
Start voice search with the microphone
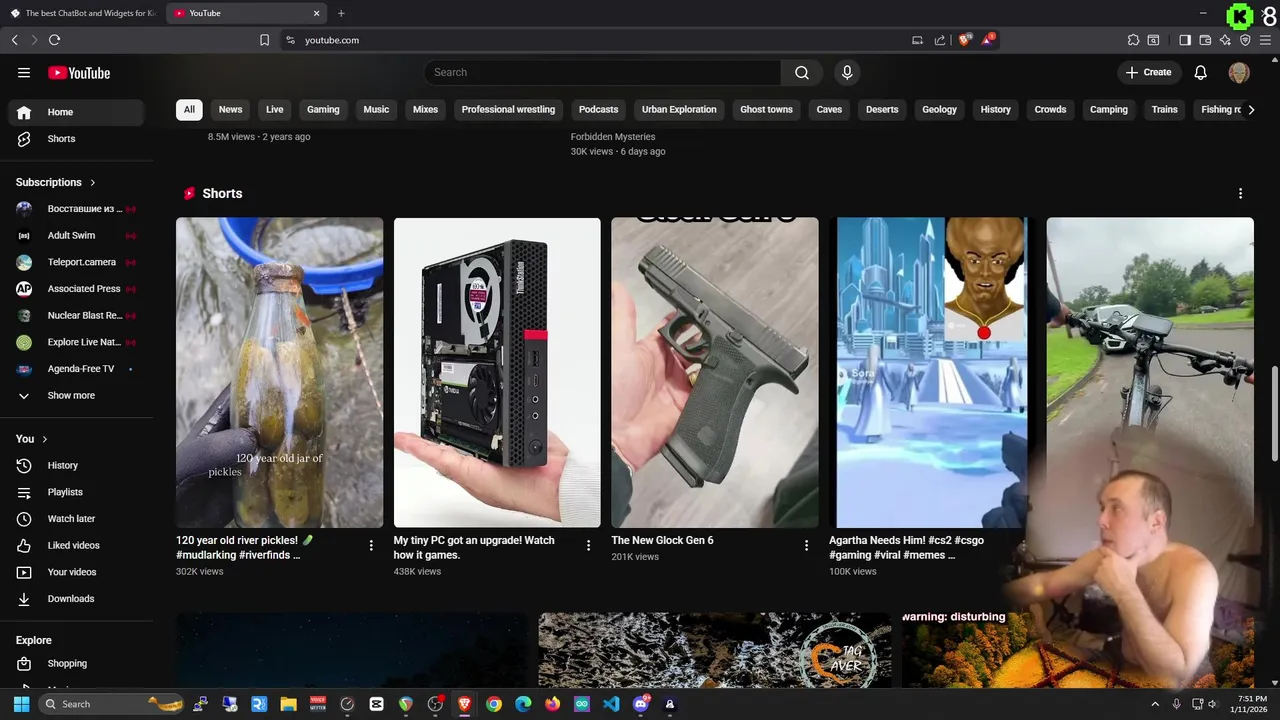click(x=847, y=72)
